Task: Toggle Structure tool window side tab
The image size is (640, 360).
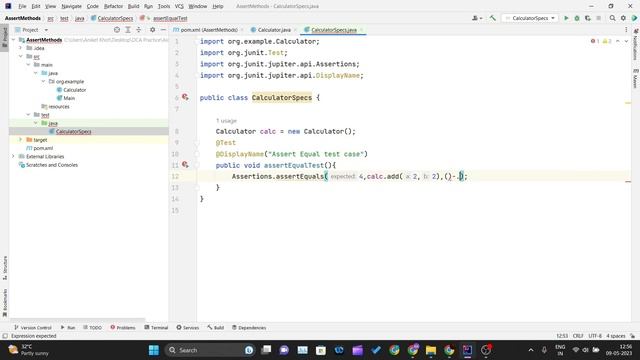Action: (4, 268)
